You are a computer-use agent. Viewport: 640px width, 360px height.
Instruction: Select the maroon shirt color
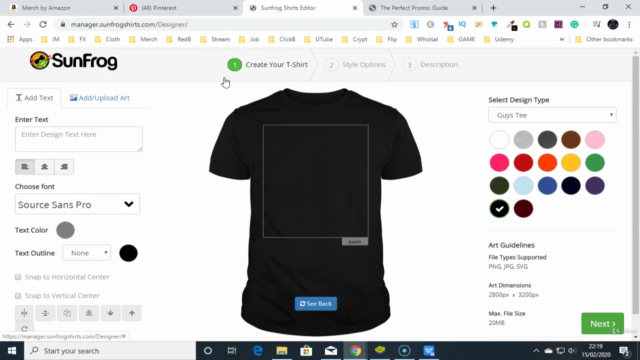click(x=523, y=209)
